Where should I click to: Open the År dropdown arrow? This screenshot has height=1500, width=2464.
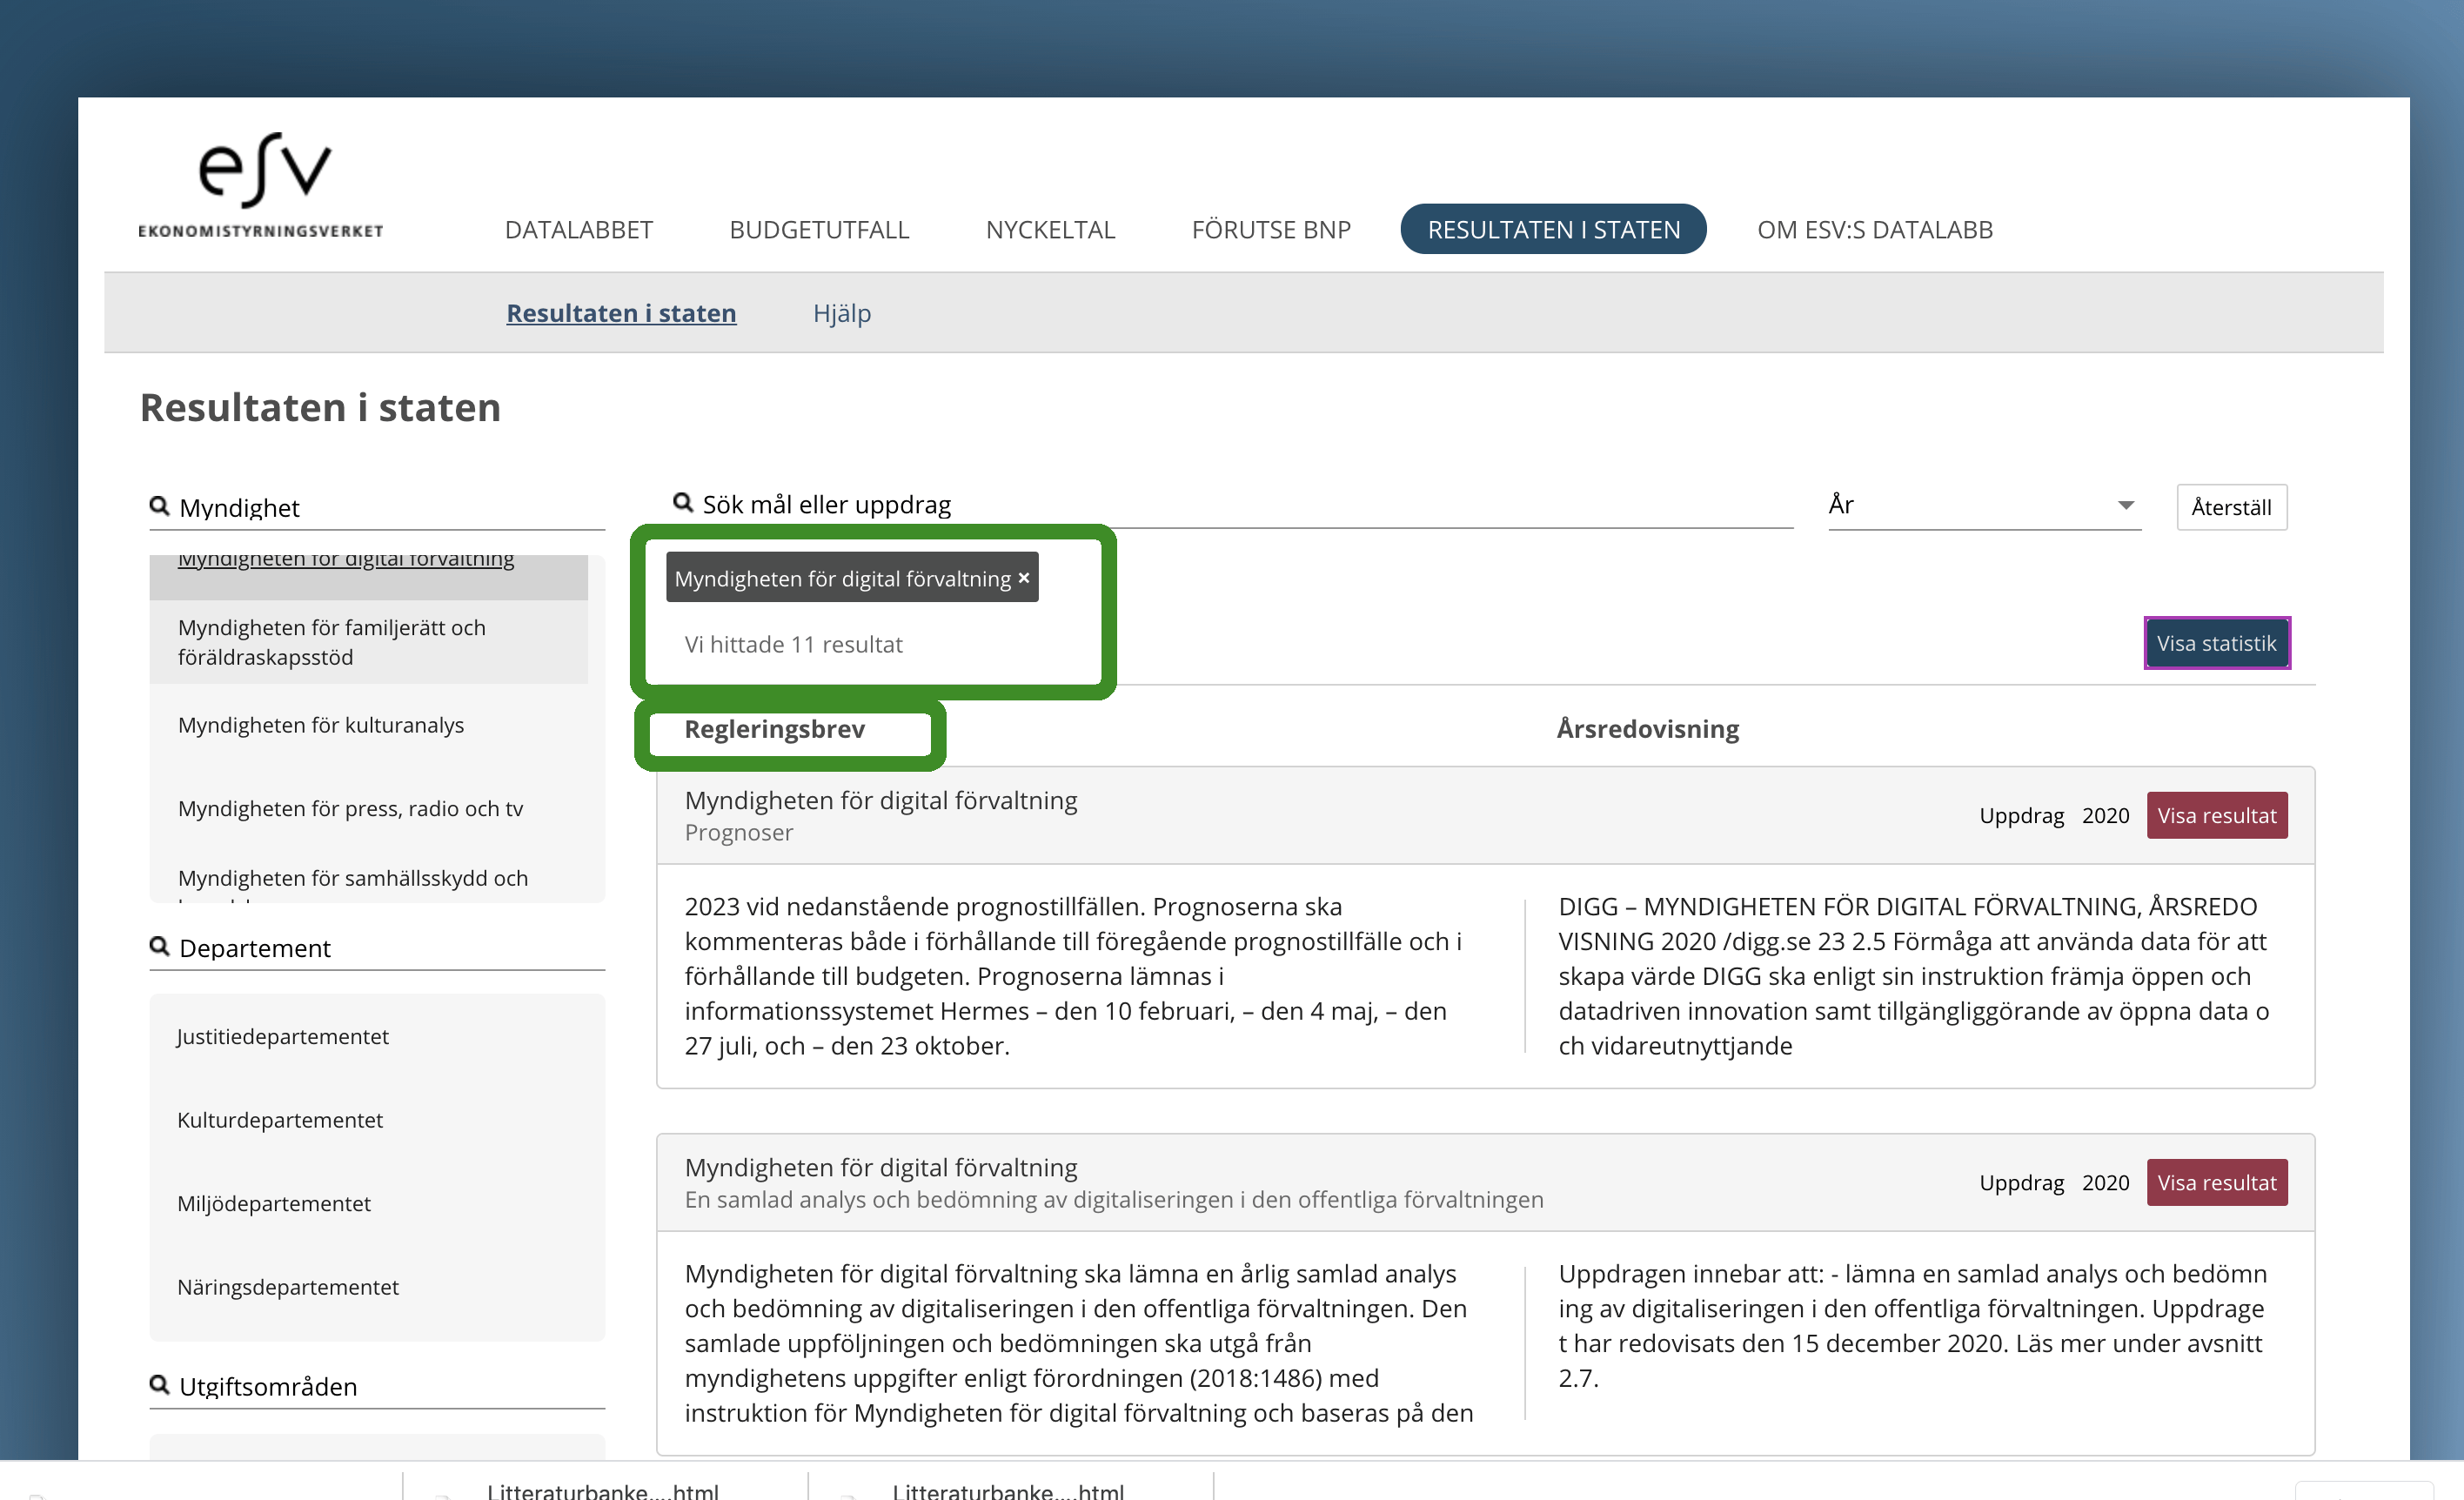[2126, 505]
